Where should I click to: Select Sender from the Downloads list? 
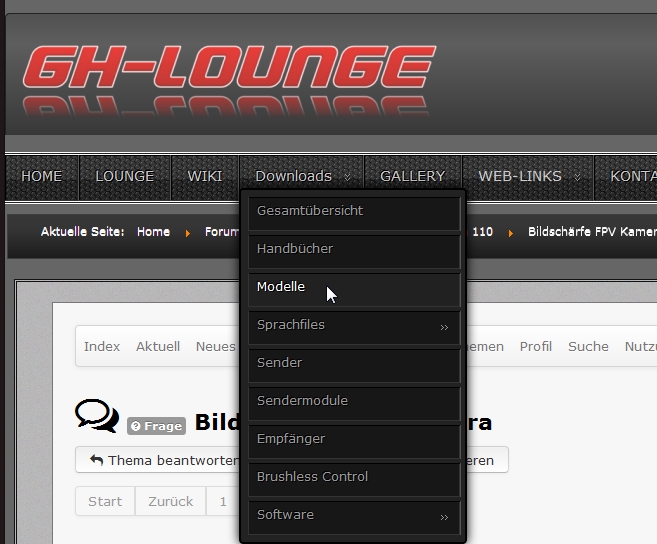tap(279, 363)
